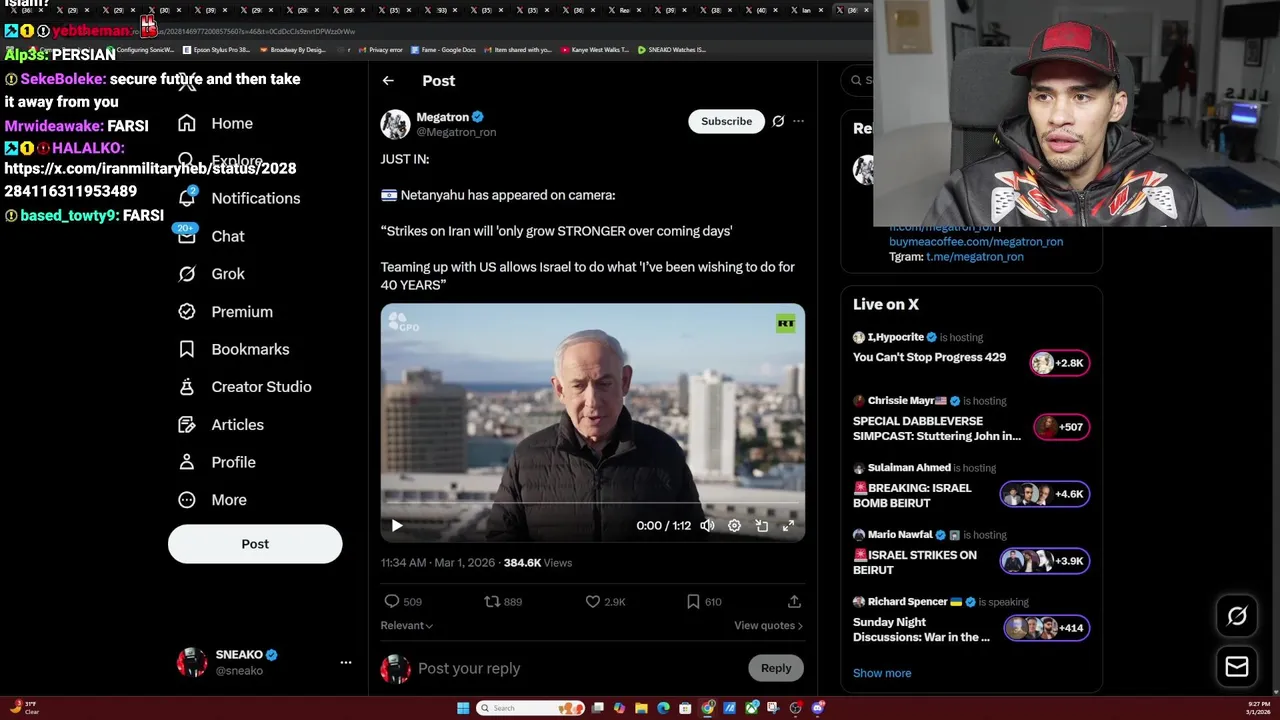Join Mario Nawfal's space +3.9K
Image resolution: width=1280 pixels, height=720 pixels.
[1045, 561]
